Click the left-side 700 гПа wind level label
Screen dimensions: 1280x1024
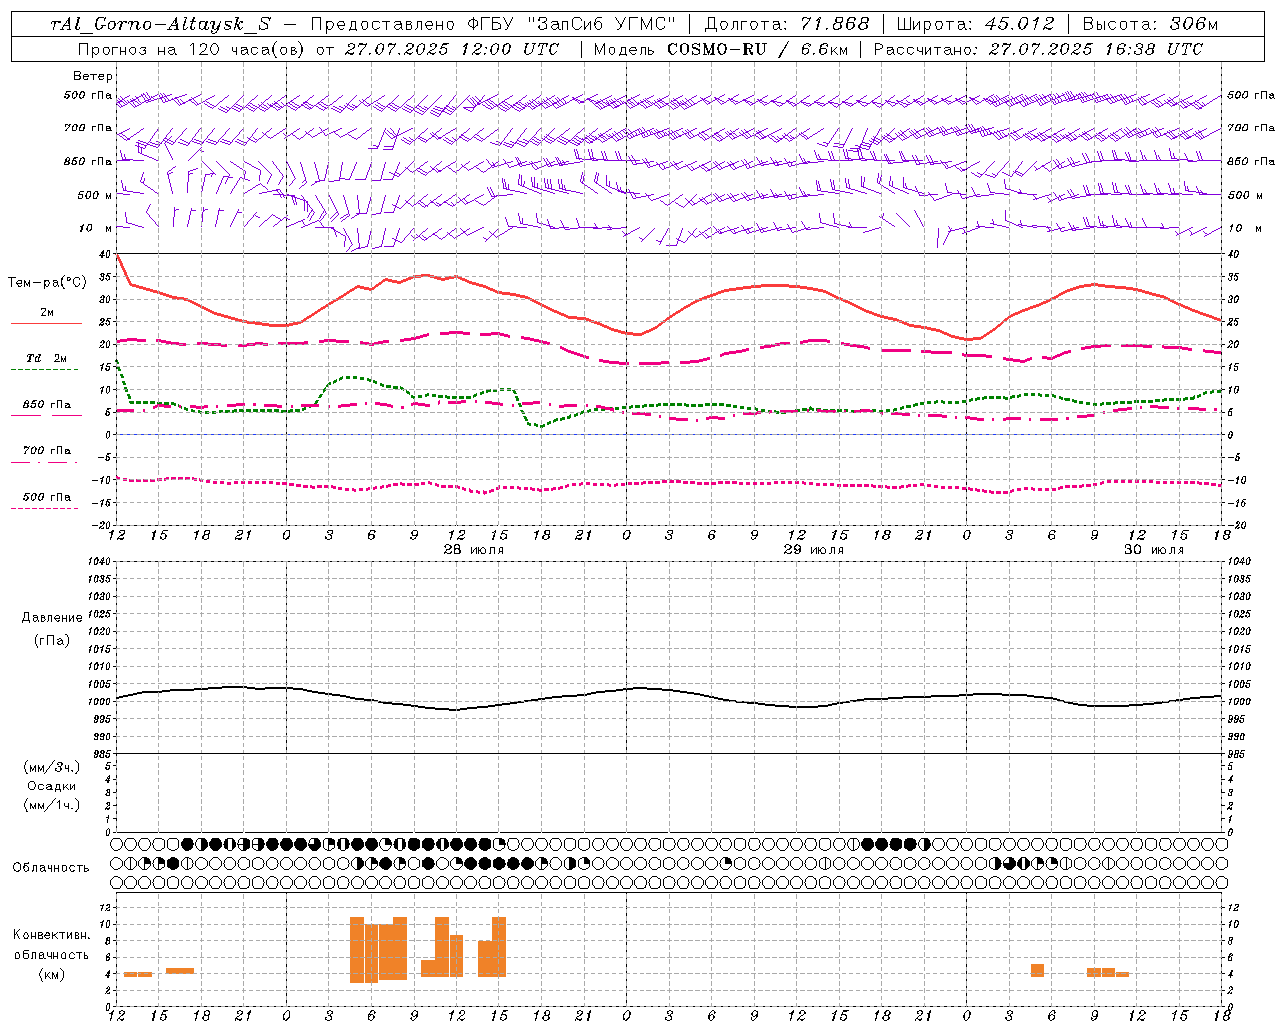tap(88, 128)
